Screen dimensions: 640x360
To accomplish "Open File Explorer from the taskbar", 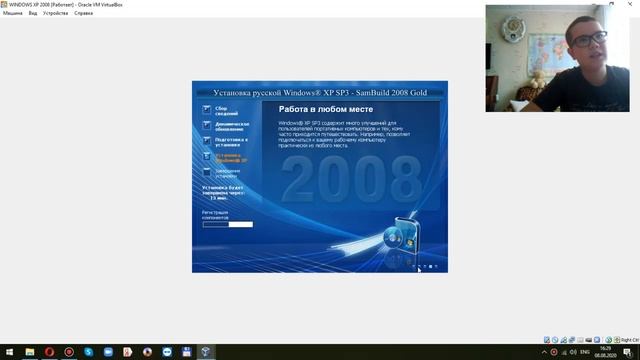I will 30,352.
